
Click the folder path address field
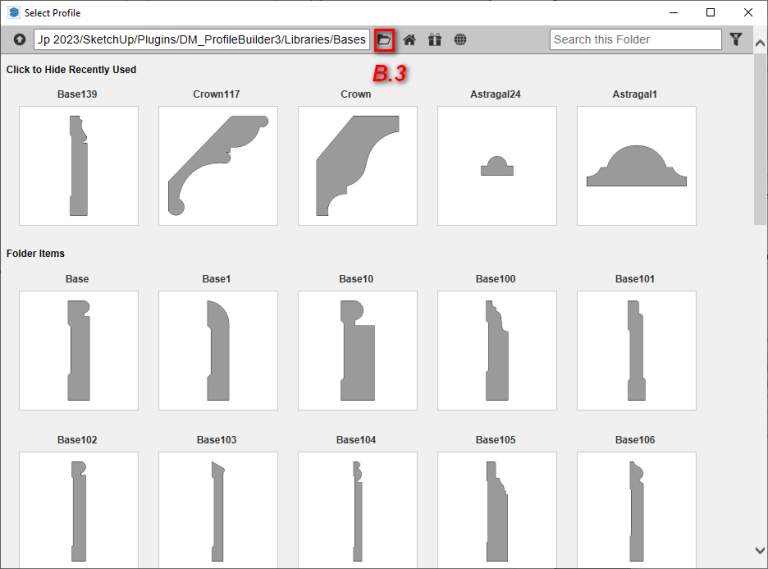[x=202, y=40]
